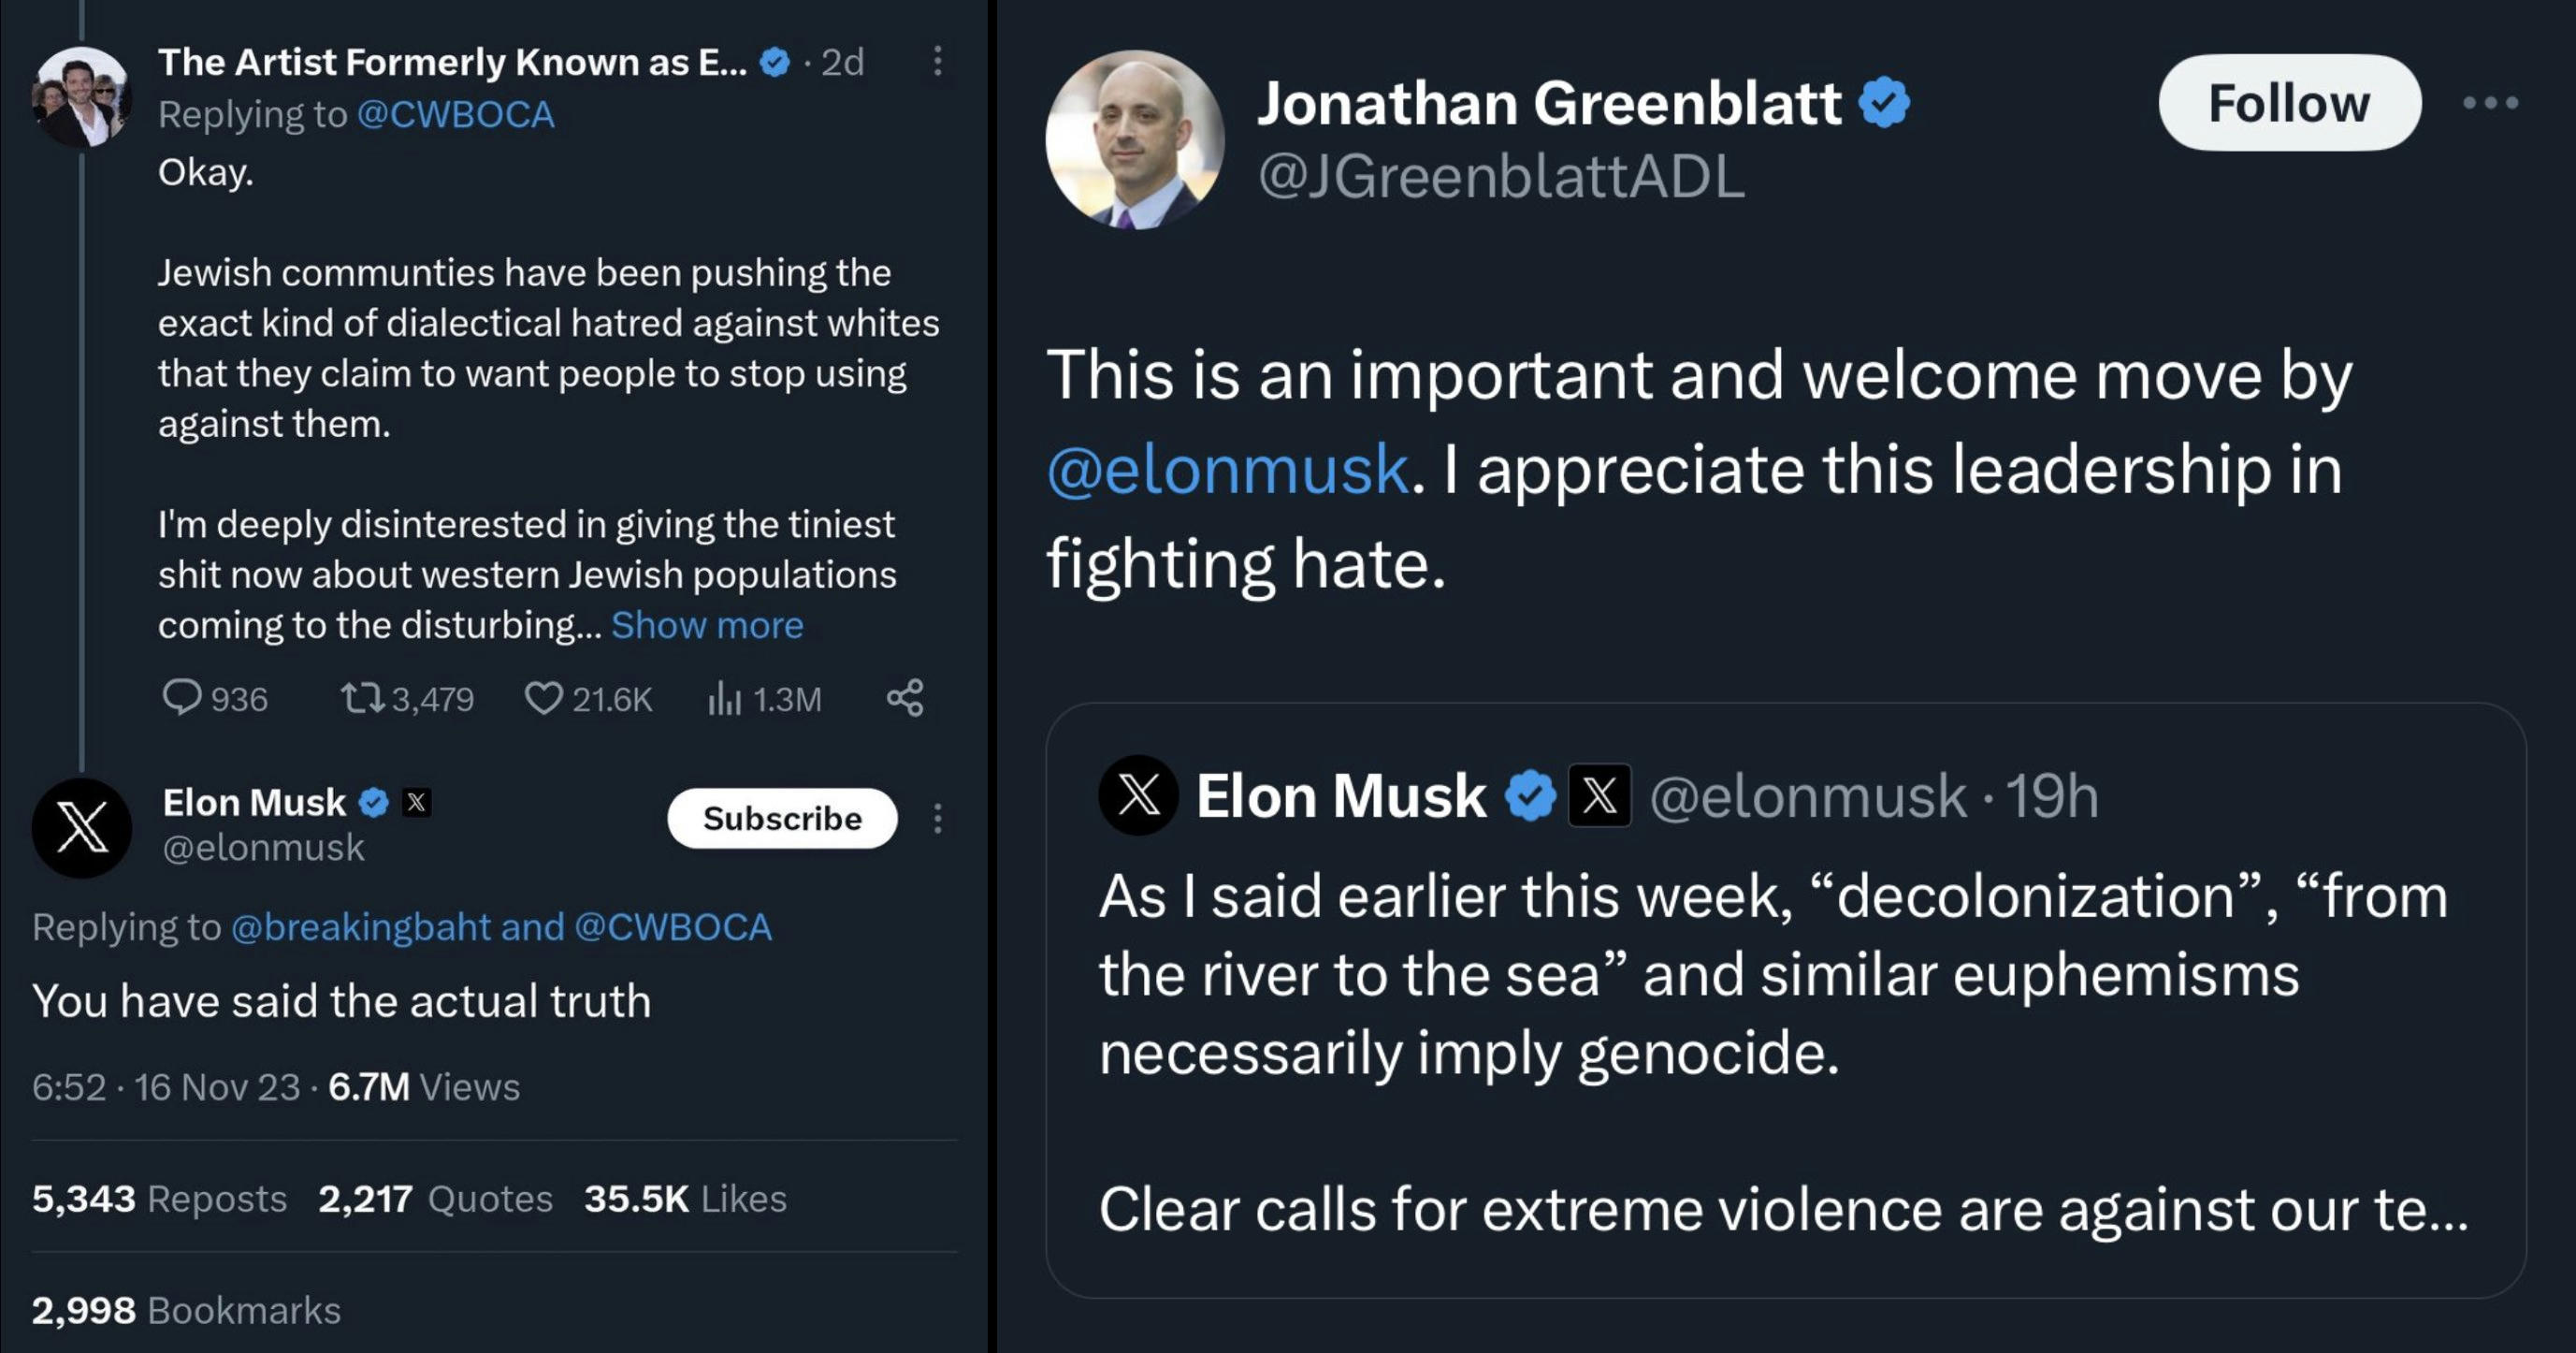Open Jonathan Greenblatt's profile photo

[1134, 139]
